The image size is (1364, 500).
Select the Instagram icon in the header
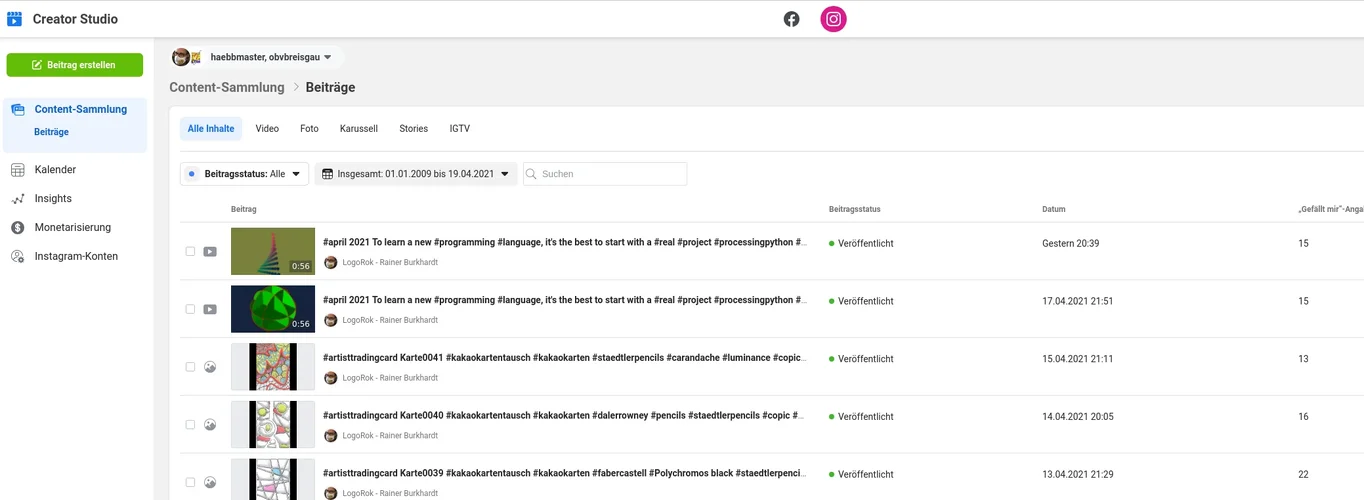833,19
